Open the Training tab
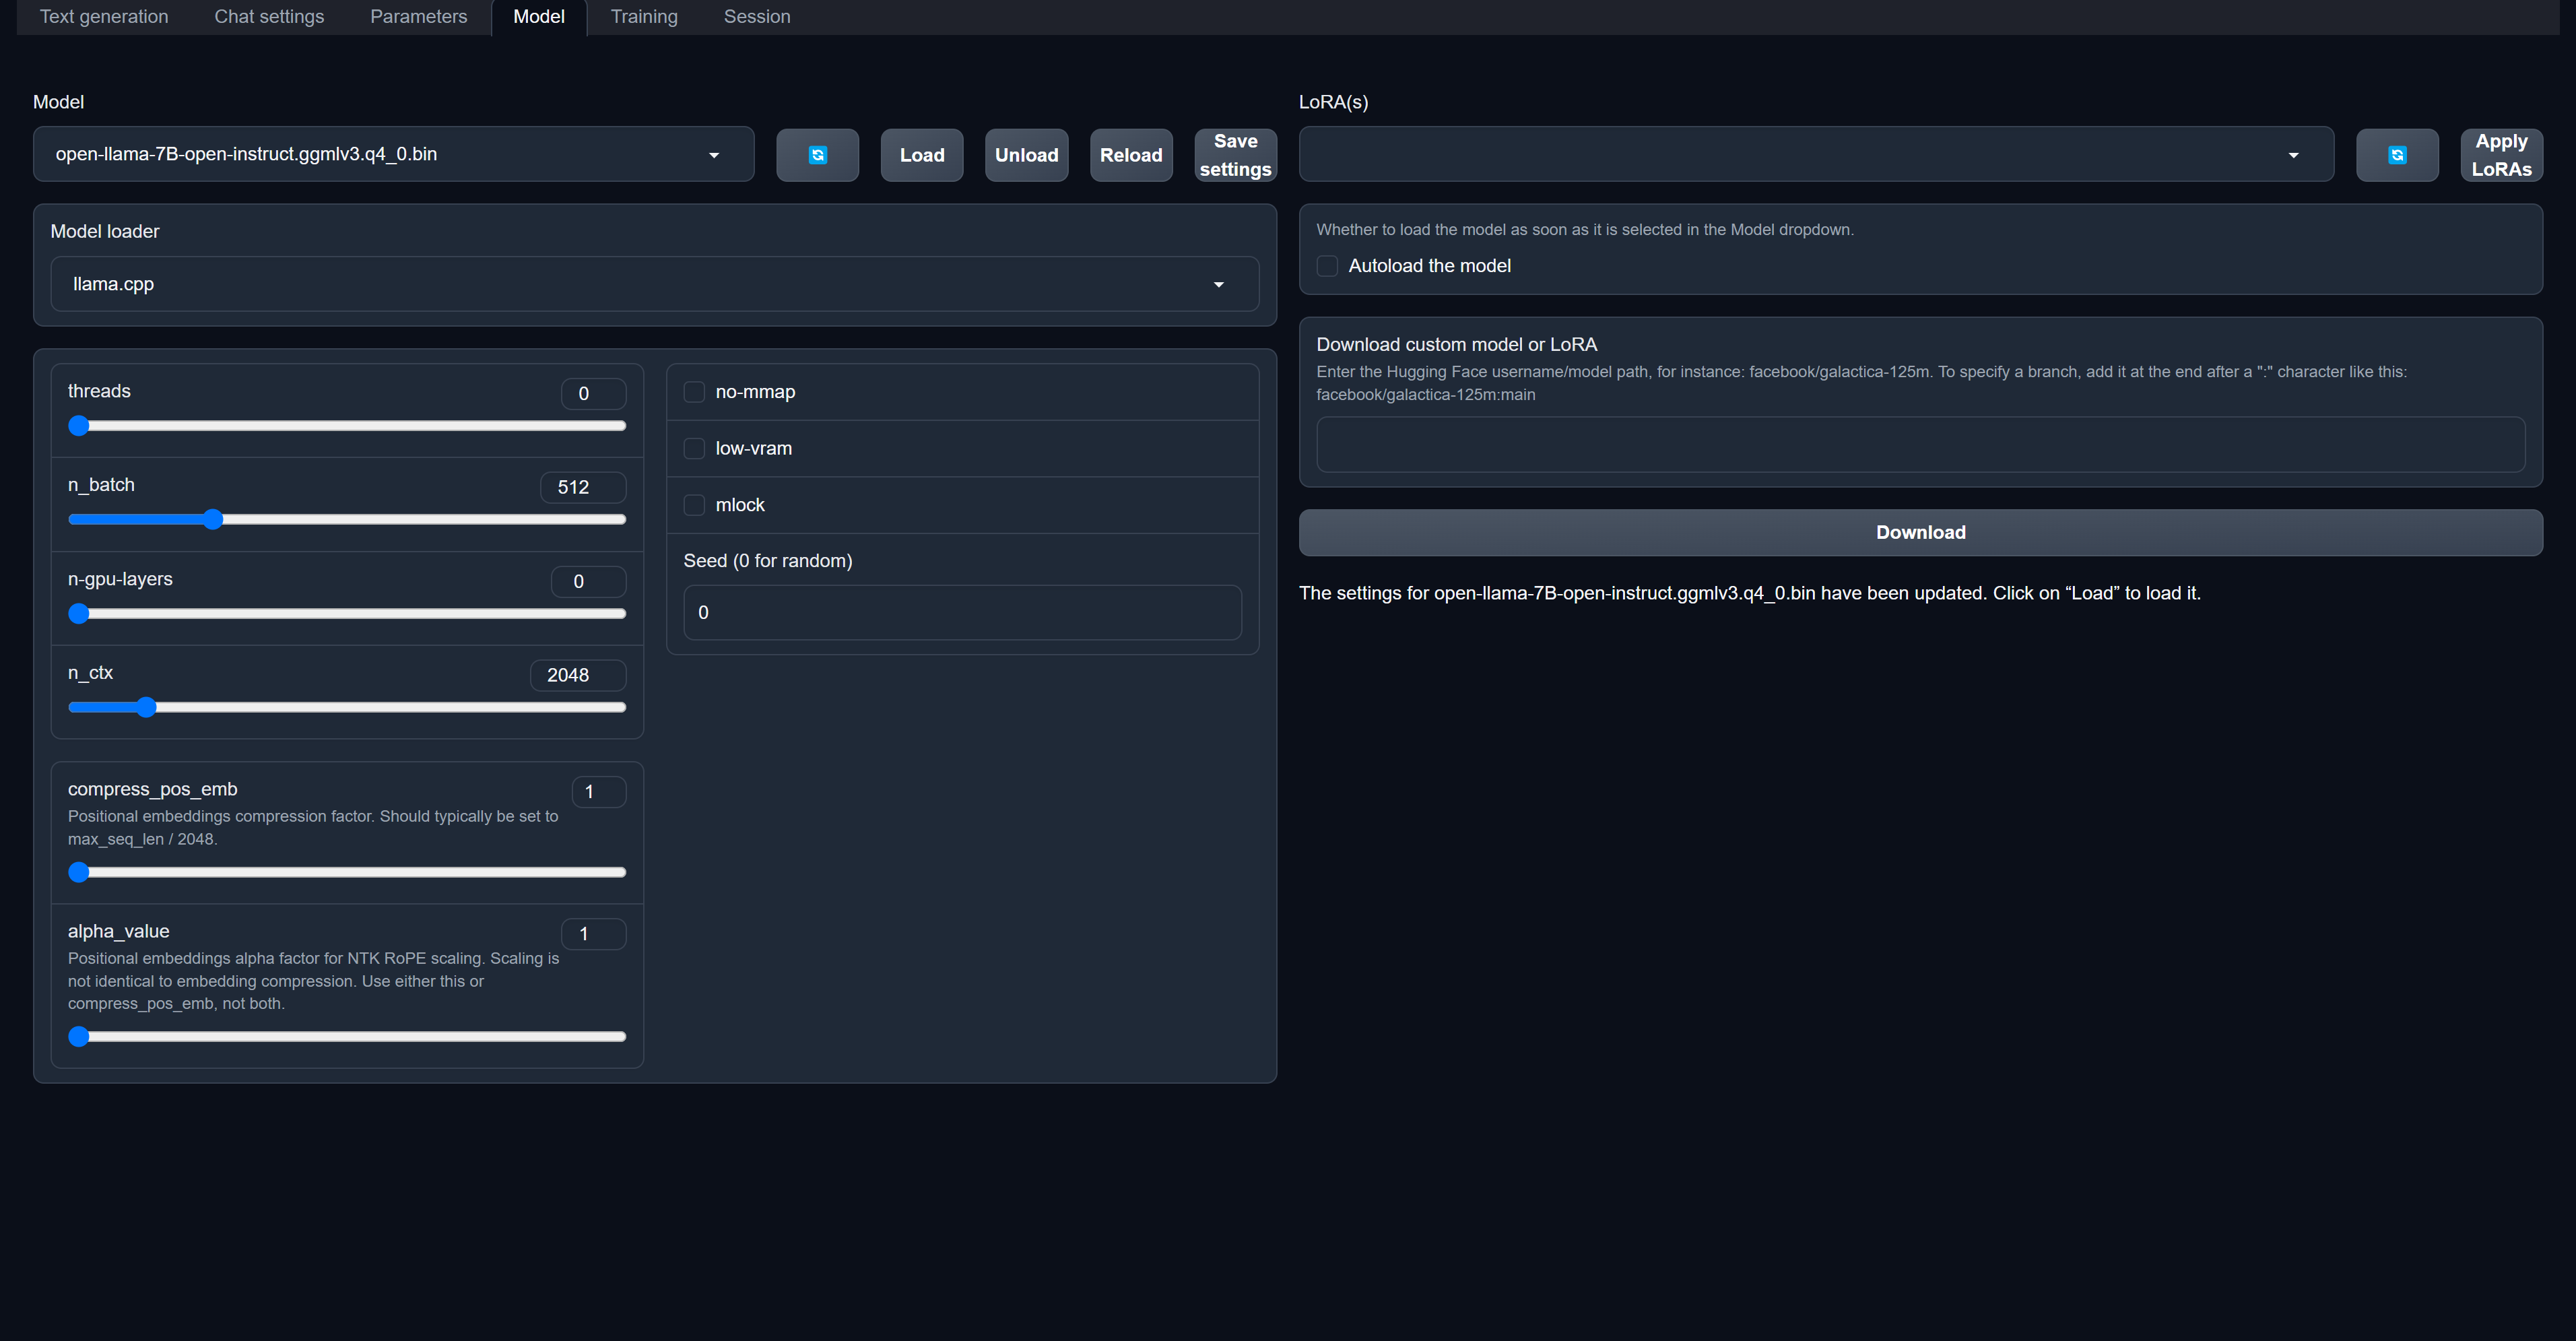2576x1341 pixels. pyautogui.click(x=644, y=17)
